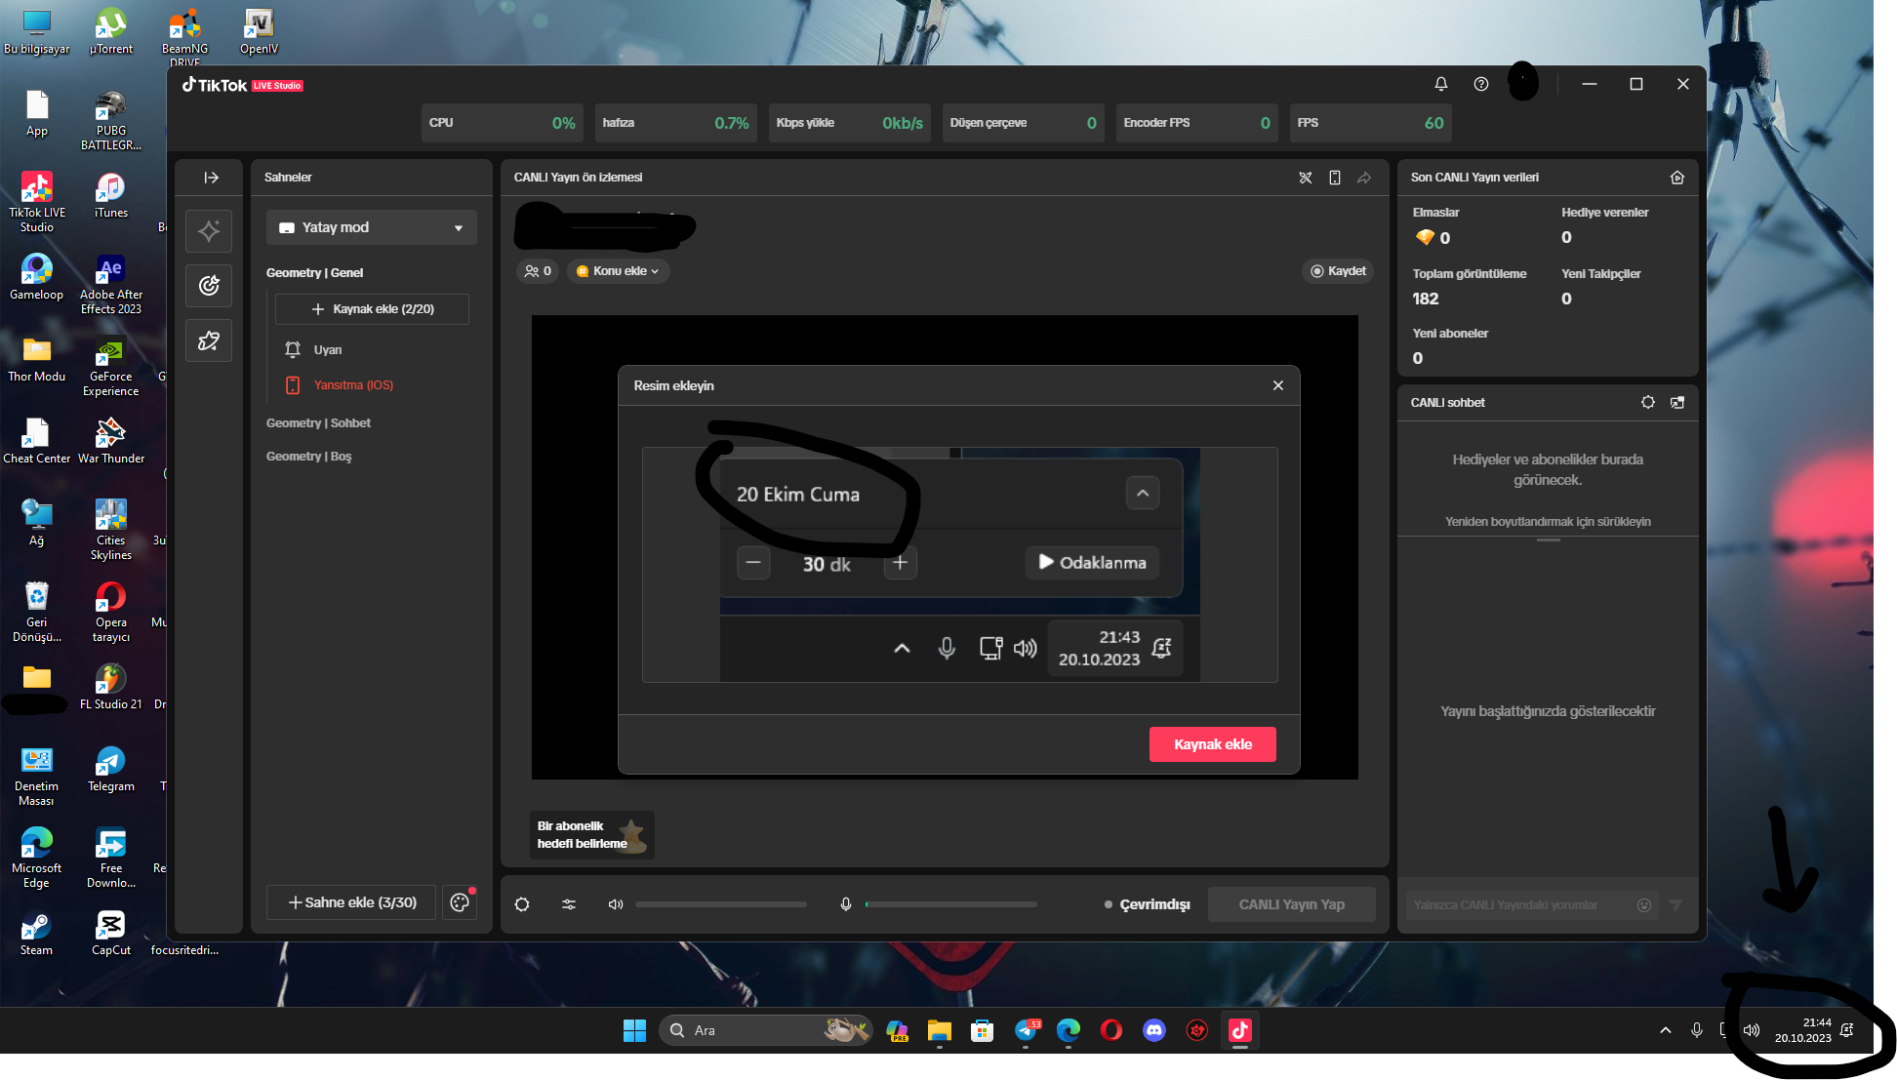
Task: Click Kaynak ekle (2/20) in scenes panel
Action: [372, 309]
